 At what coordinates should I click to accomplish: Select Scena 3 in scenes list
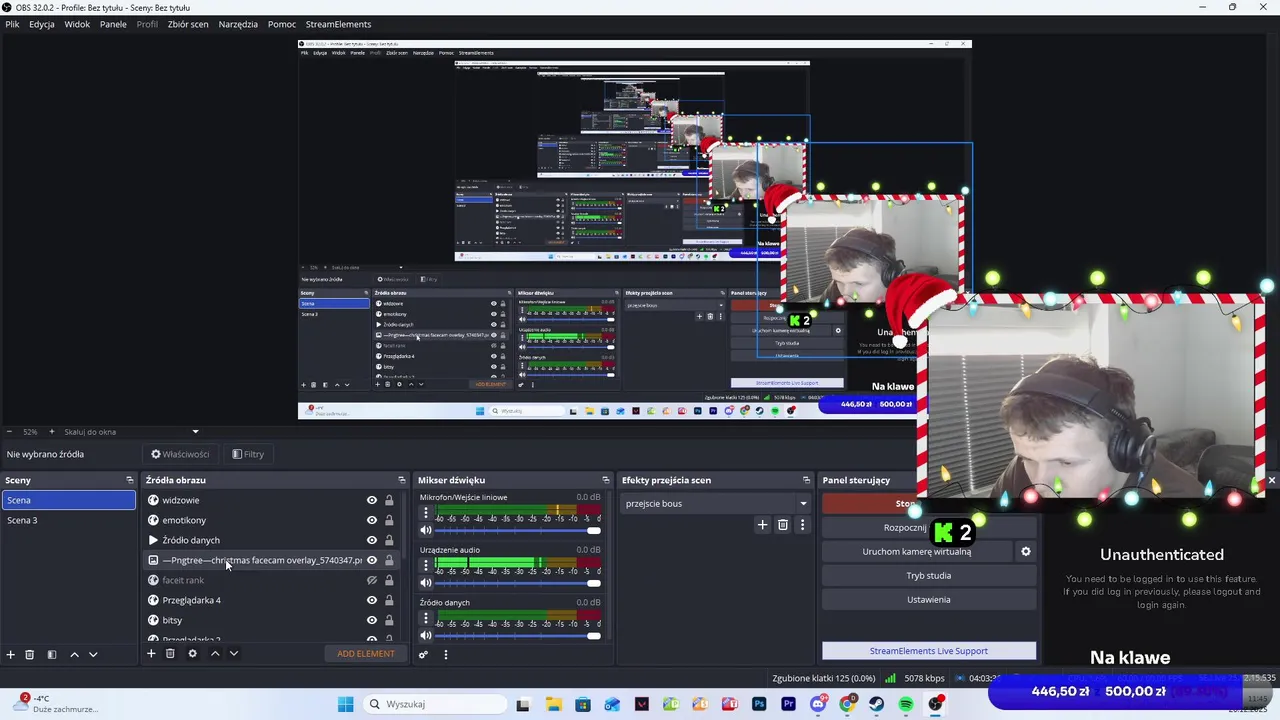coord(68,520)
